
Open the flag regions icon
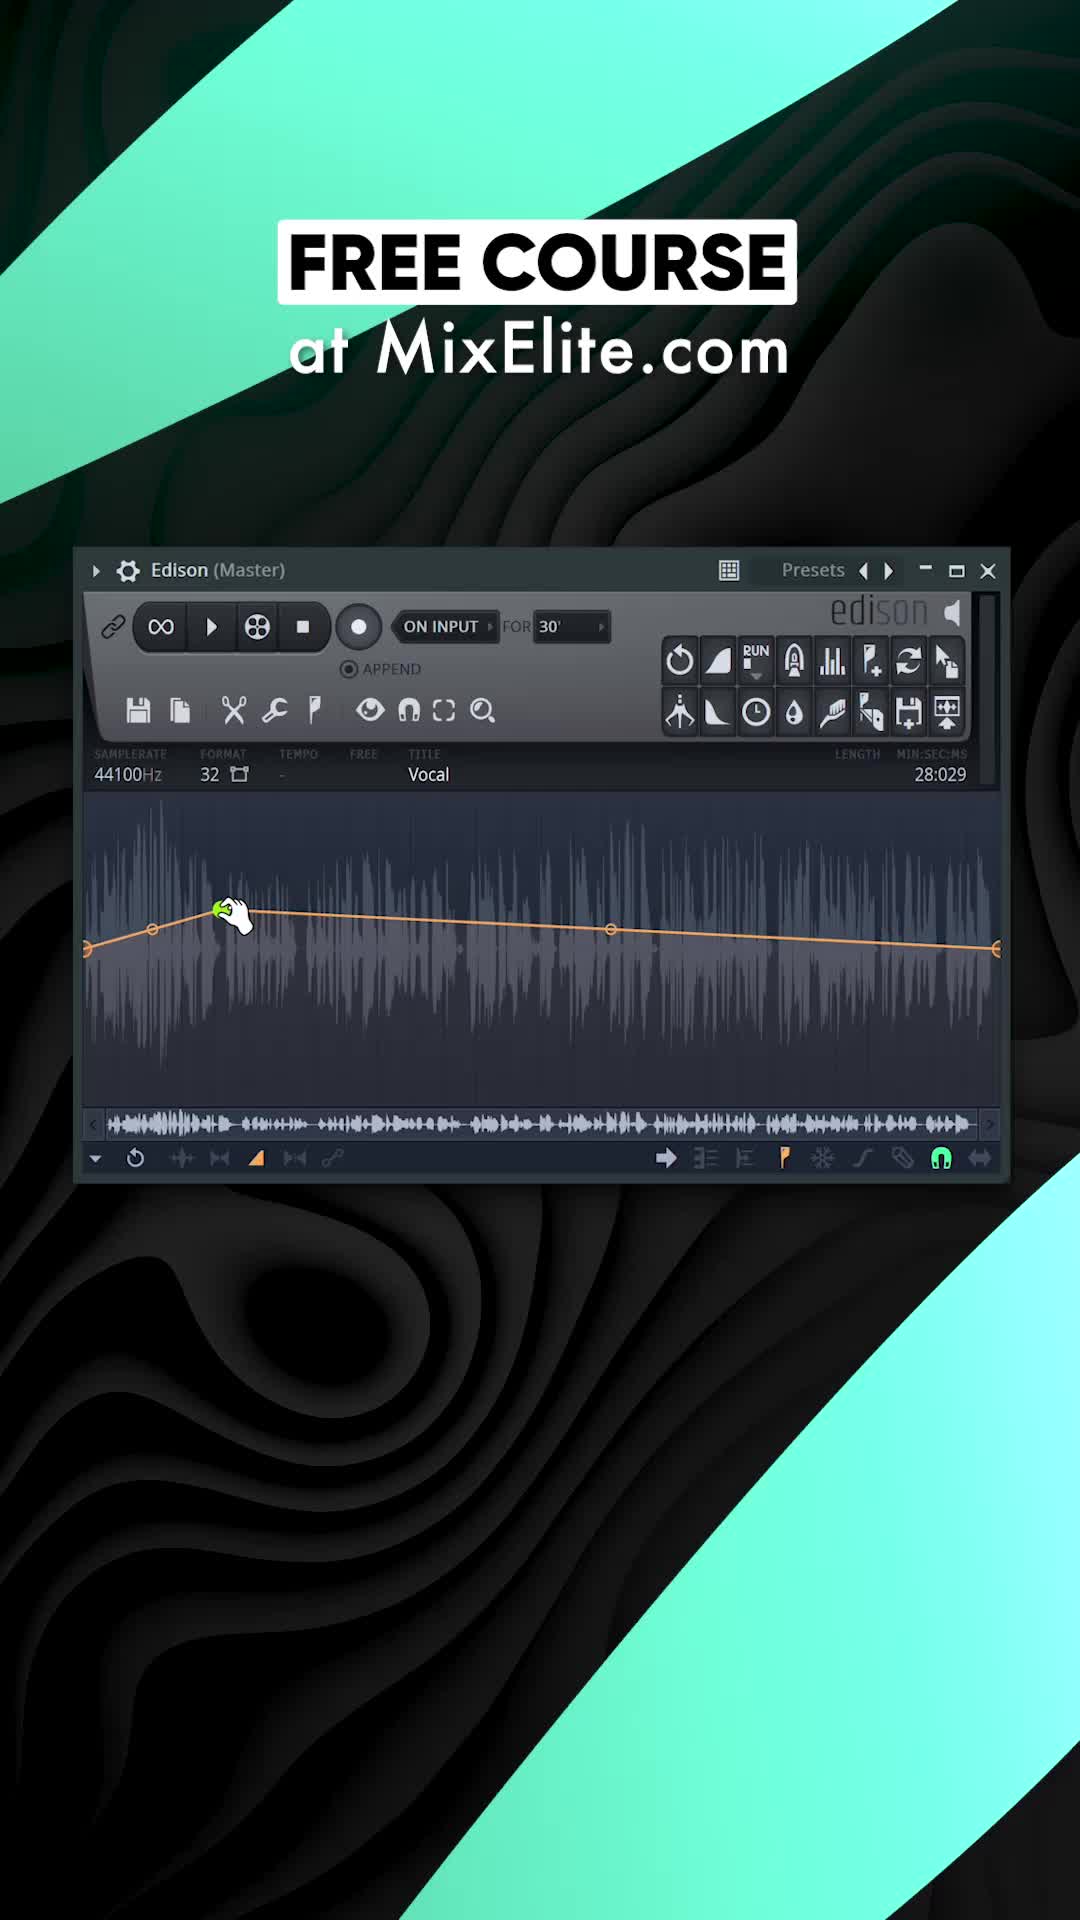pyautogui.click(x=315, y=710)
